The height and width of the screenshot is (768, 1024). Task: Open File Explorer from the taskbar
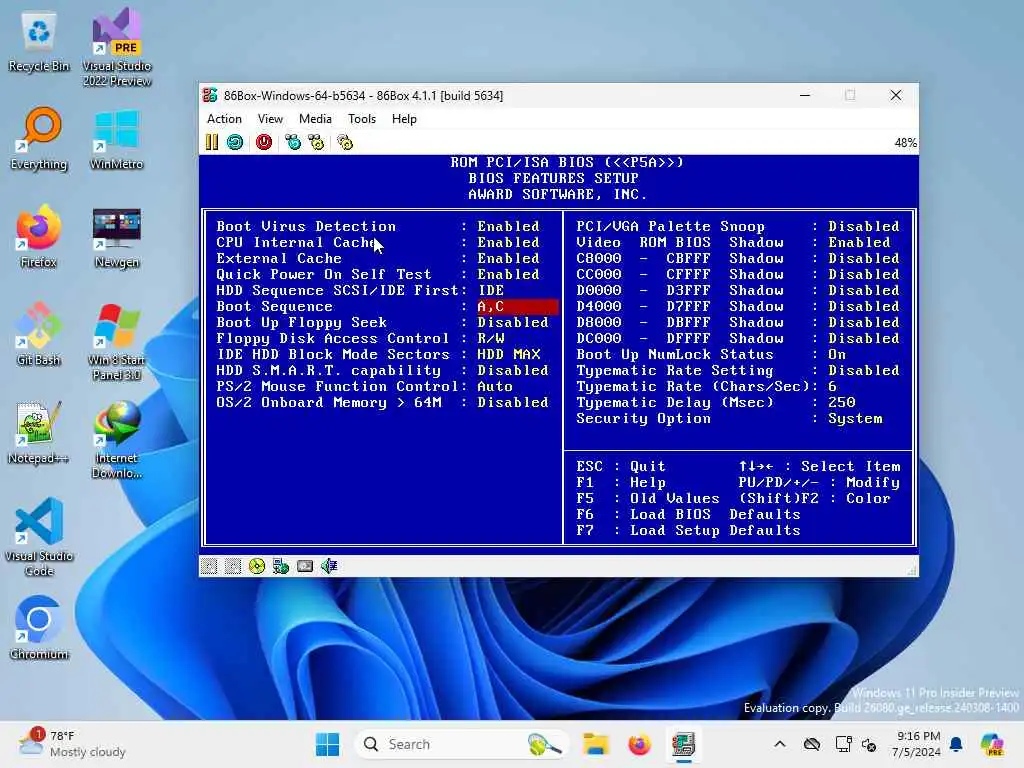pyautogui.click(x=596, y=744)
